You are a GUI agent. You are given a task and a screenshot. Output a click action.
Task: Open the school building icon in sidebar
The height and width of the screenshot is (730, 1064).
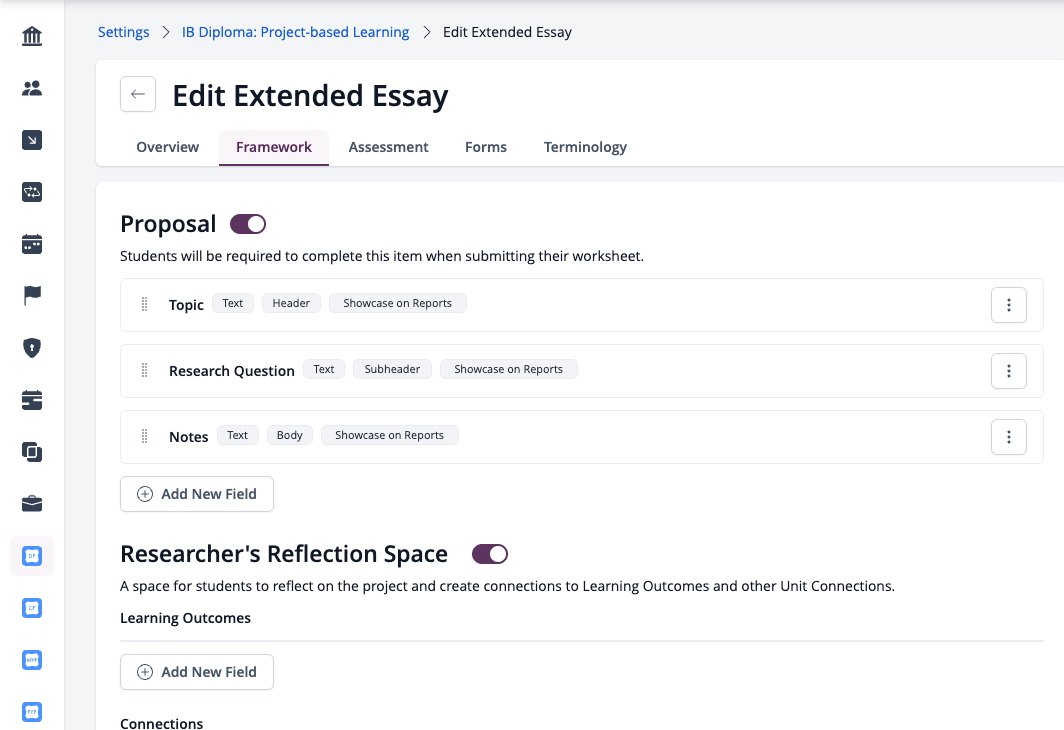pyautogui.click(x=32, y=36)
